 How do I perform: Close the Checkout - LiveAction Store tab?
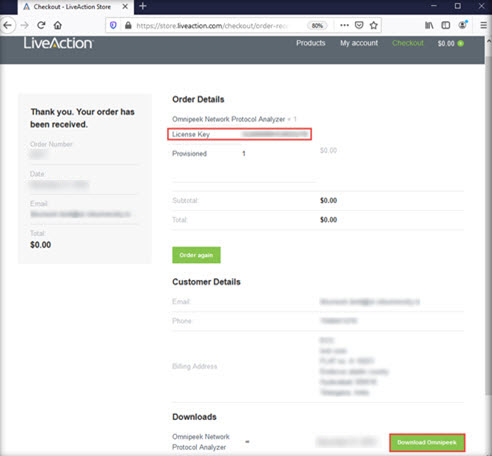125,6
